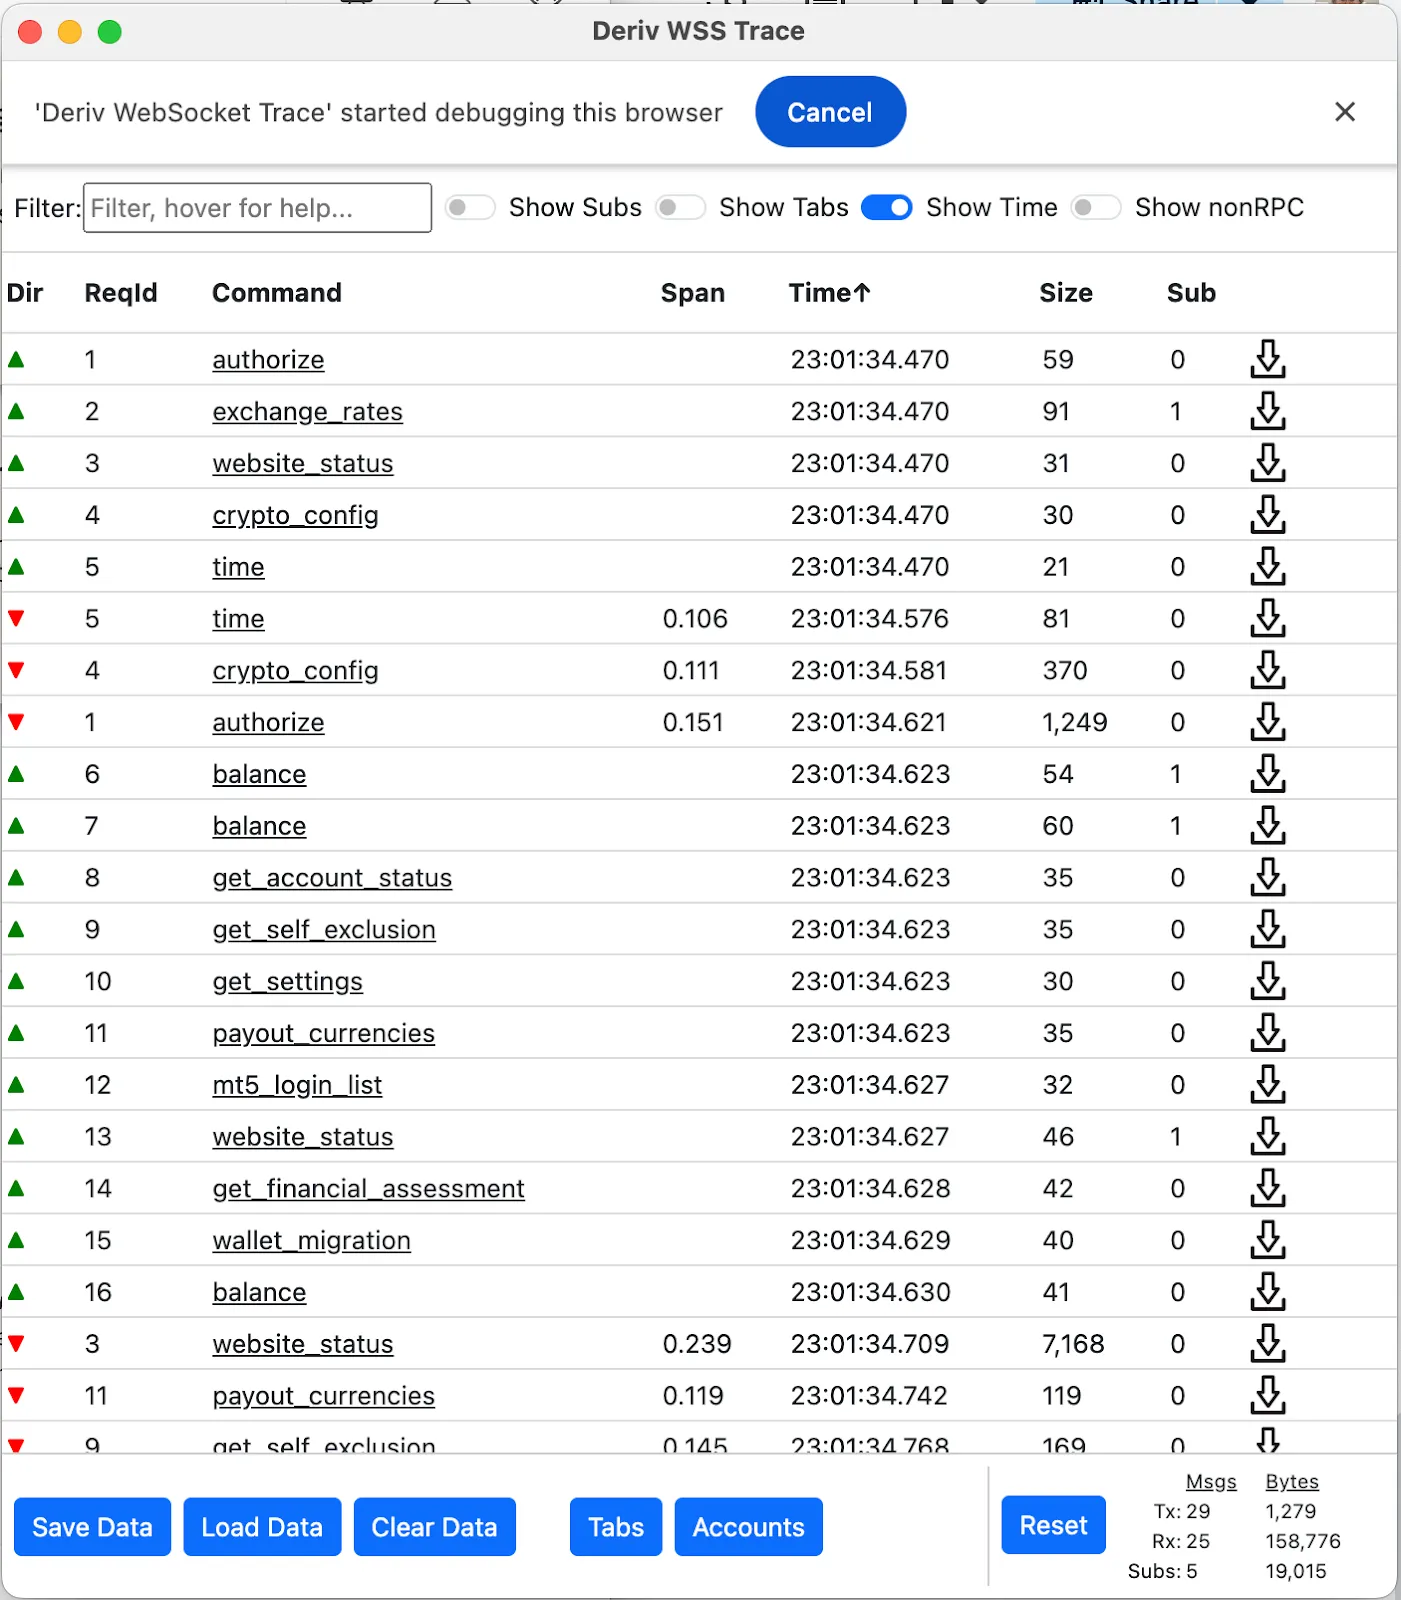This screenshot has width=1401, height=1600.
Task: Select the timestamp 23:01:34.576
Action: [x=869, y=618]
